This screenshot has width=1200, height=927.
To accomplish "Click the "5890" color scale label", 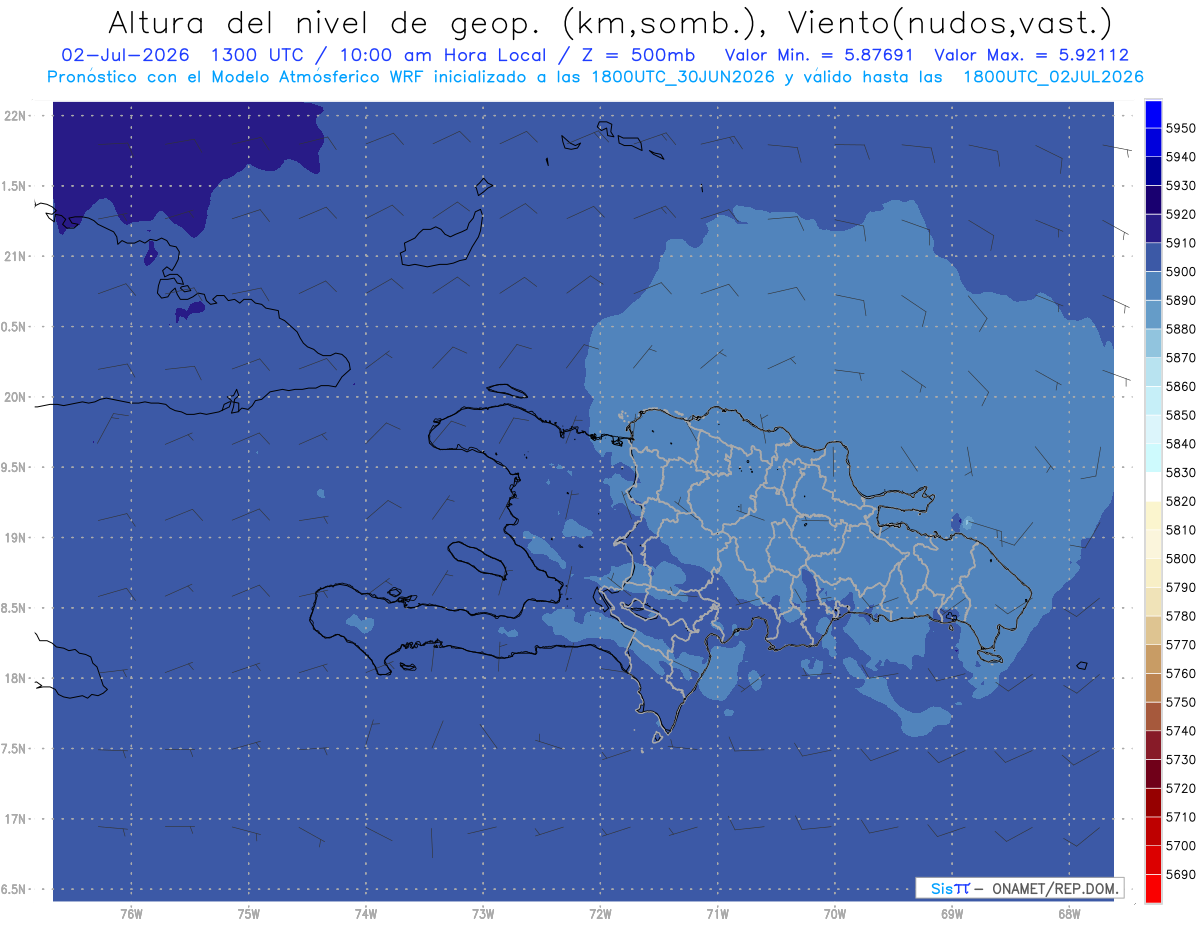I will tap(1180, 300).
